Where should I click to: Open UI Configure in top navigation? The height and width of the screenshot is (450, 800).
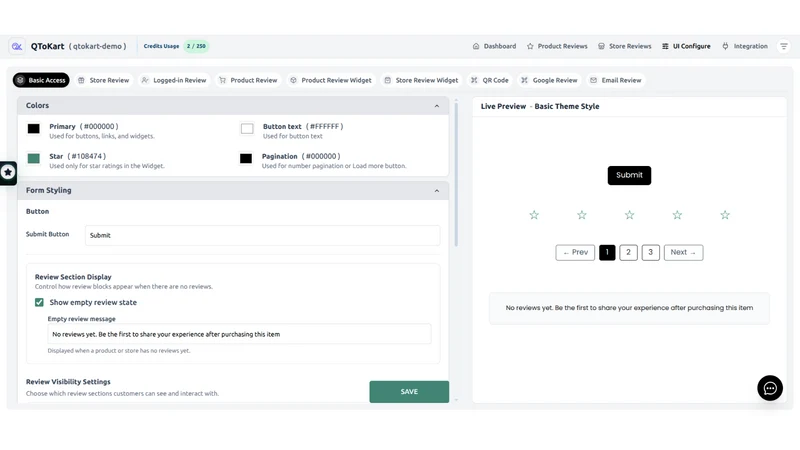(x=686, y=46)
